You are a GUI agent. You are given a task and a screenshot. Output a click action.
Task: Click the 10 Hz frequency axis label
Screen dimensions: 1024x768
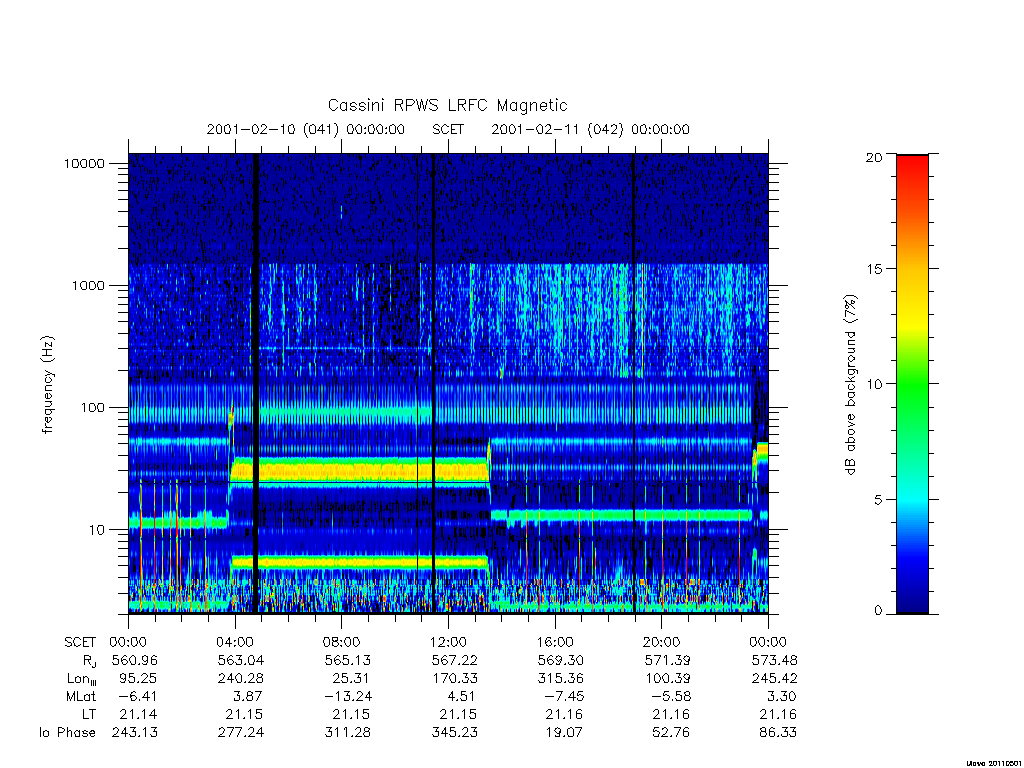pyautogui.click(x=97, y=530)
